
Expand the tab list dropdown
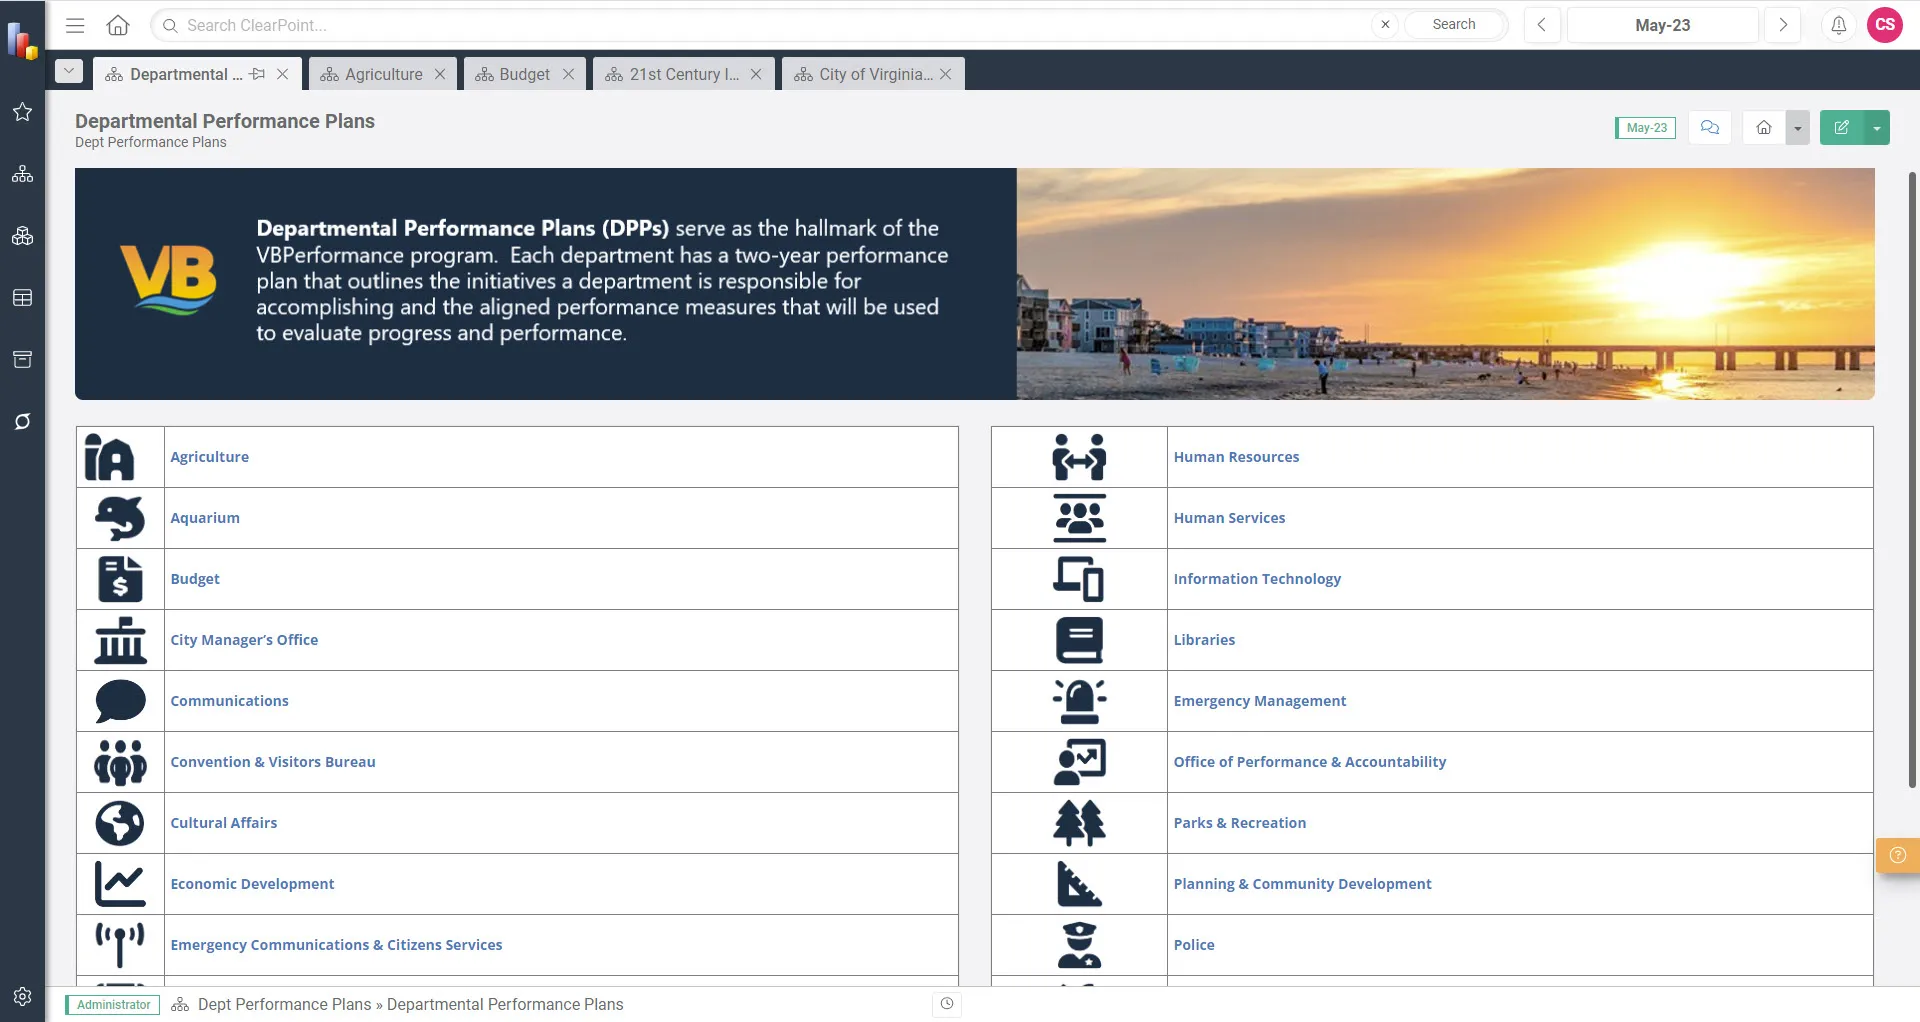69,72
